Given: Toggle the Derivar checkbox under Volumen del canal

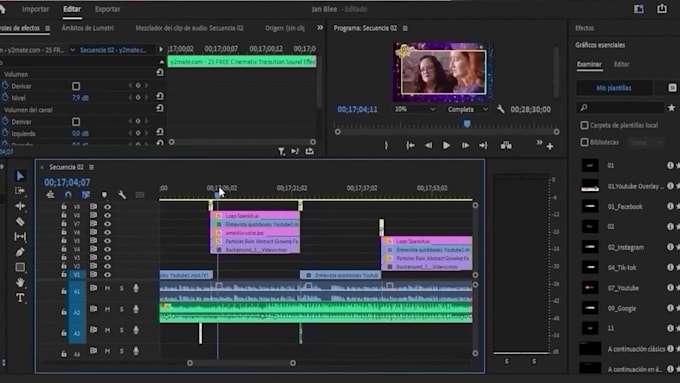Looking at the screenshot, I should (x=76, y=121).
